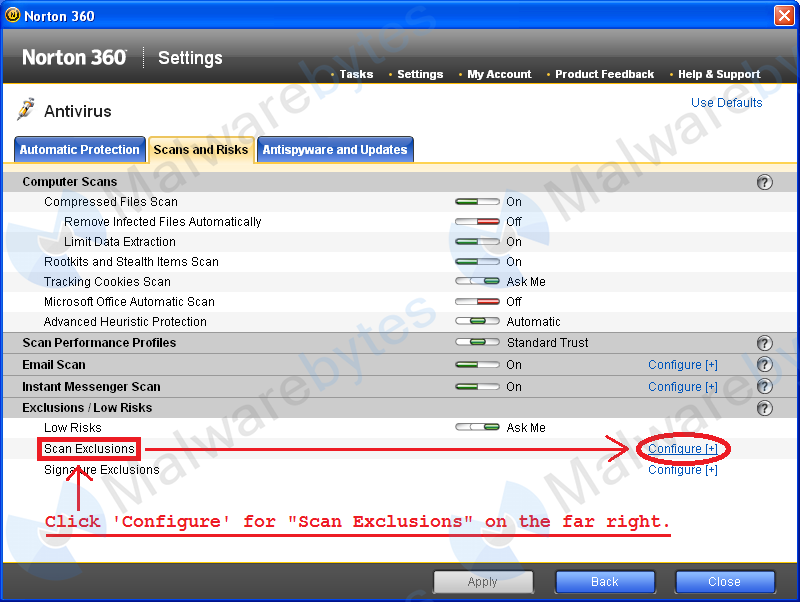
Task: Open help for Scan Performance Profiles
Action: [x=764, y=343]
